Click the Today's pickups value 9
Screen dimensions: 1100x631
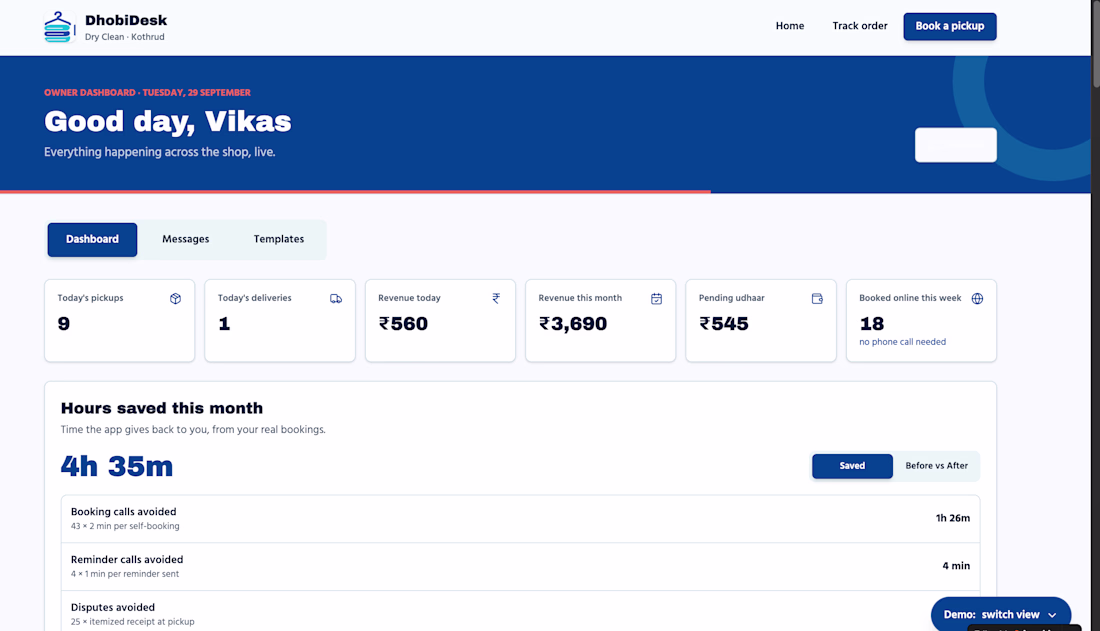click(x=64, y=324)
